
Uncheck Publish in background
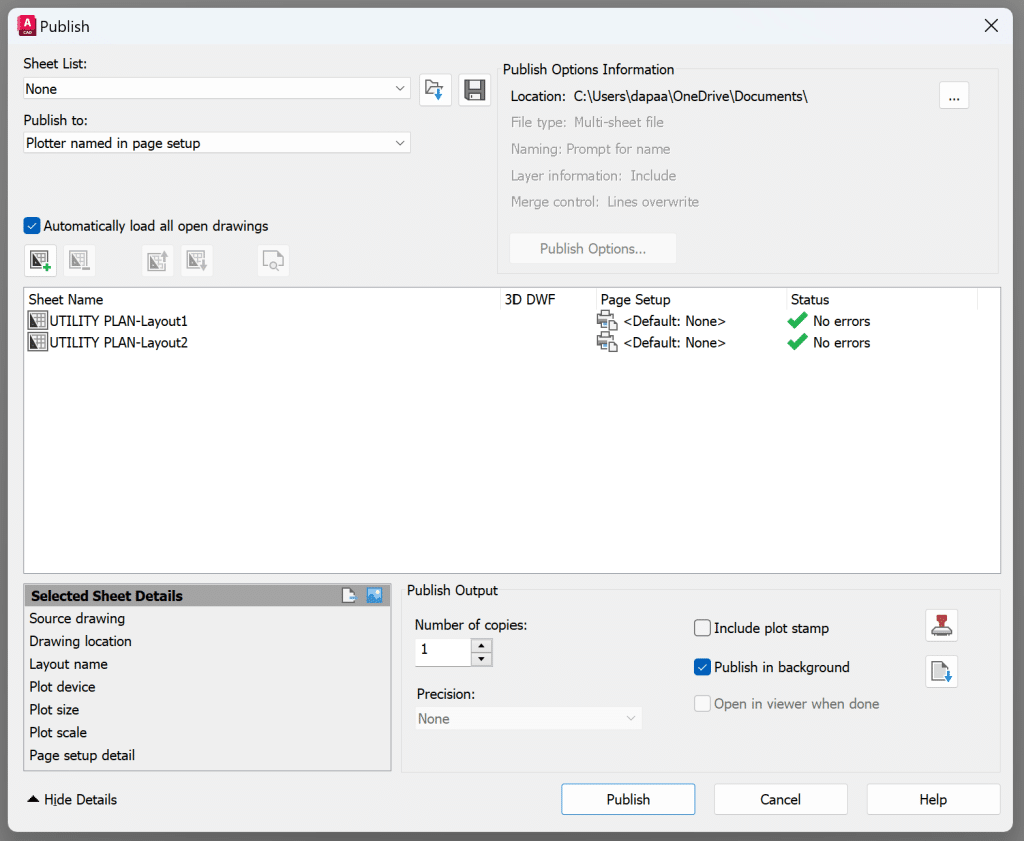[x=702, y=667]
